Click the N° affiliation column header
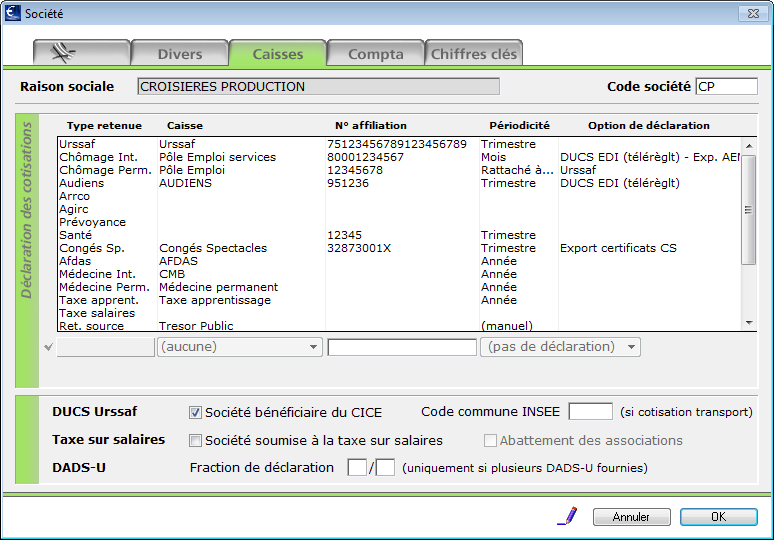Viewport: 774px width, 540px height. tap(371, 125)
